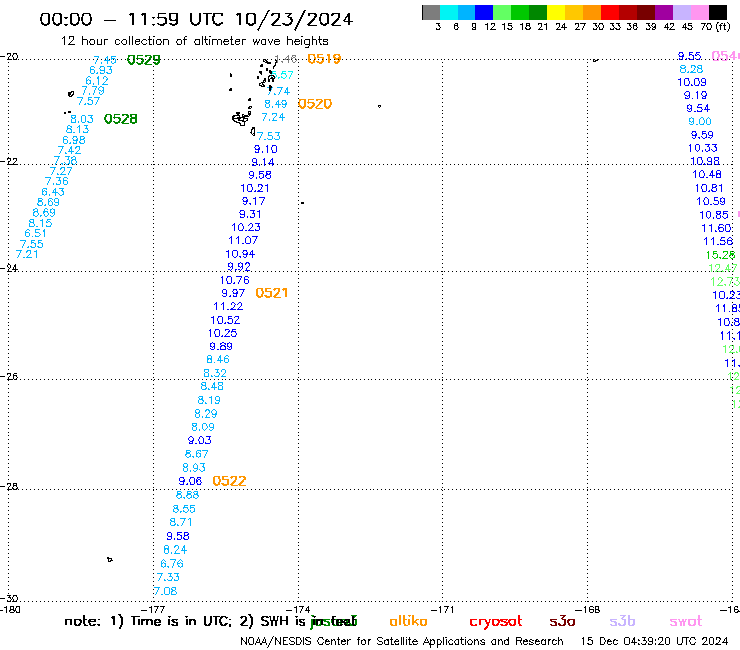Click the wave height value 7.08
Screen dimensions: 740x650
coord(166,591)
